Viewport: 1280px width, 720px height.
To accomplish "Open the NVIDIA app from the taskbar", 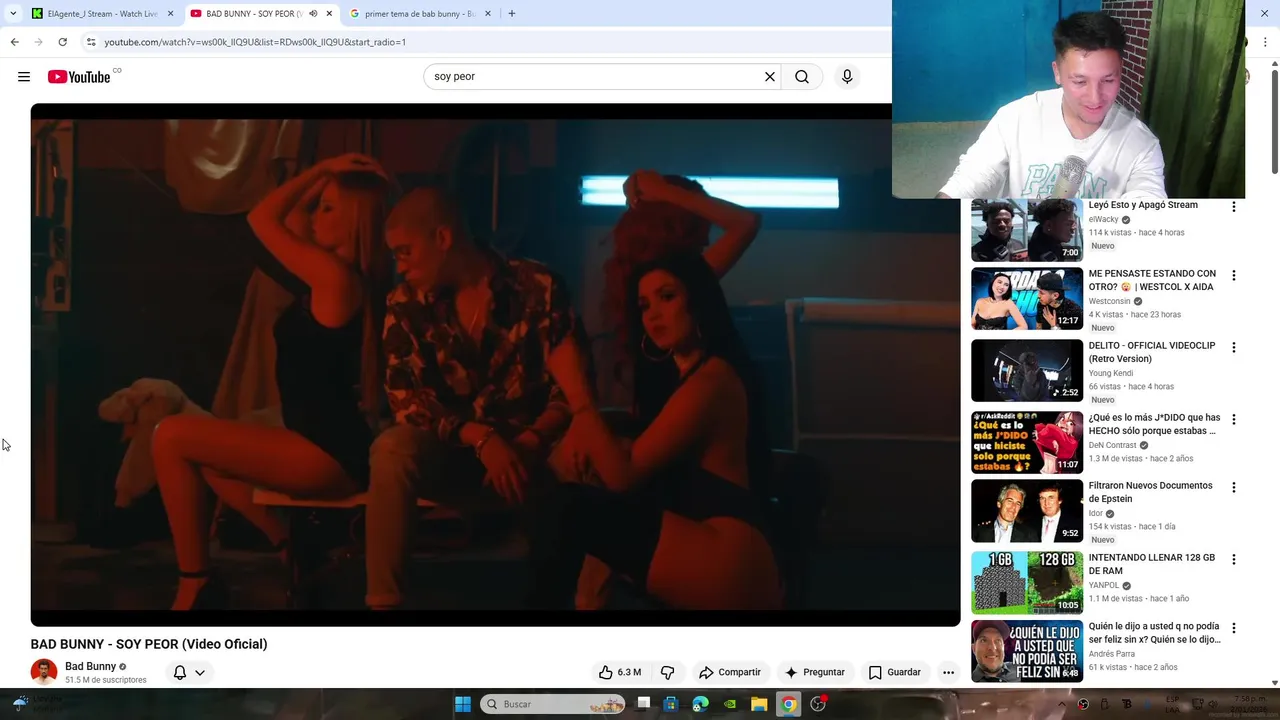I will click(x=730, y=704).
